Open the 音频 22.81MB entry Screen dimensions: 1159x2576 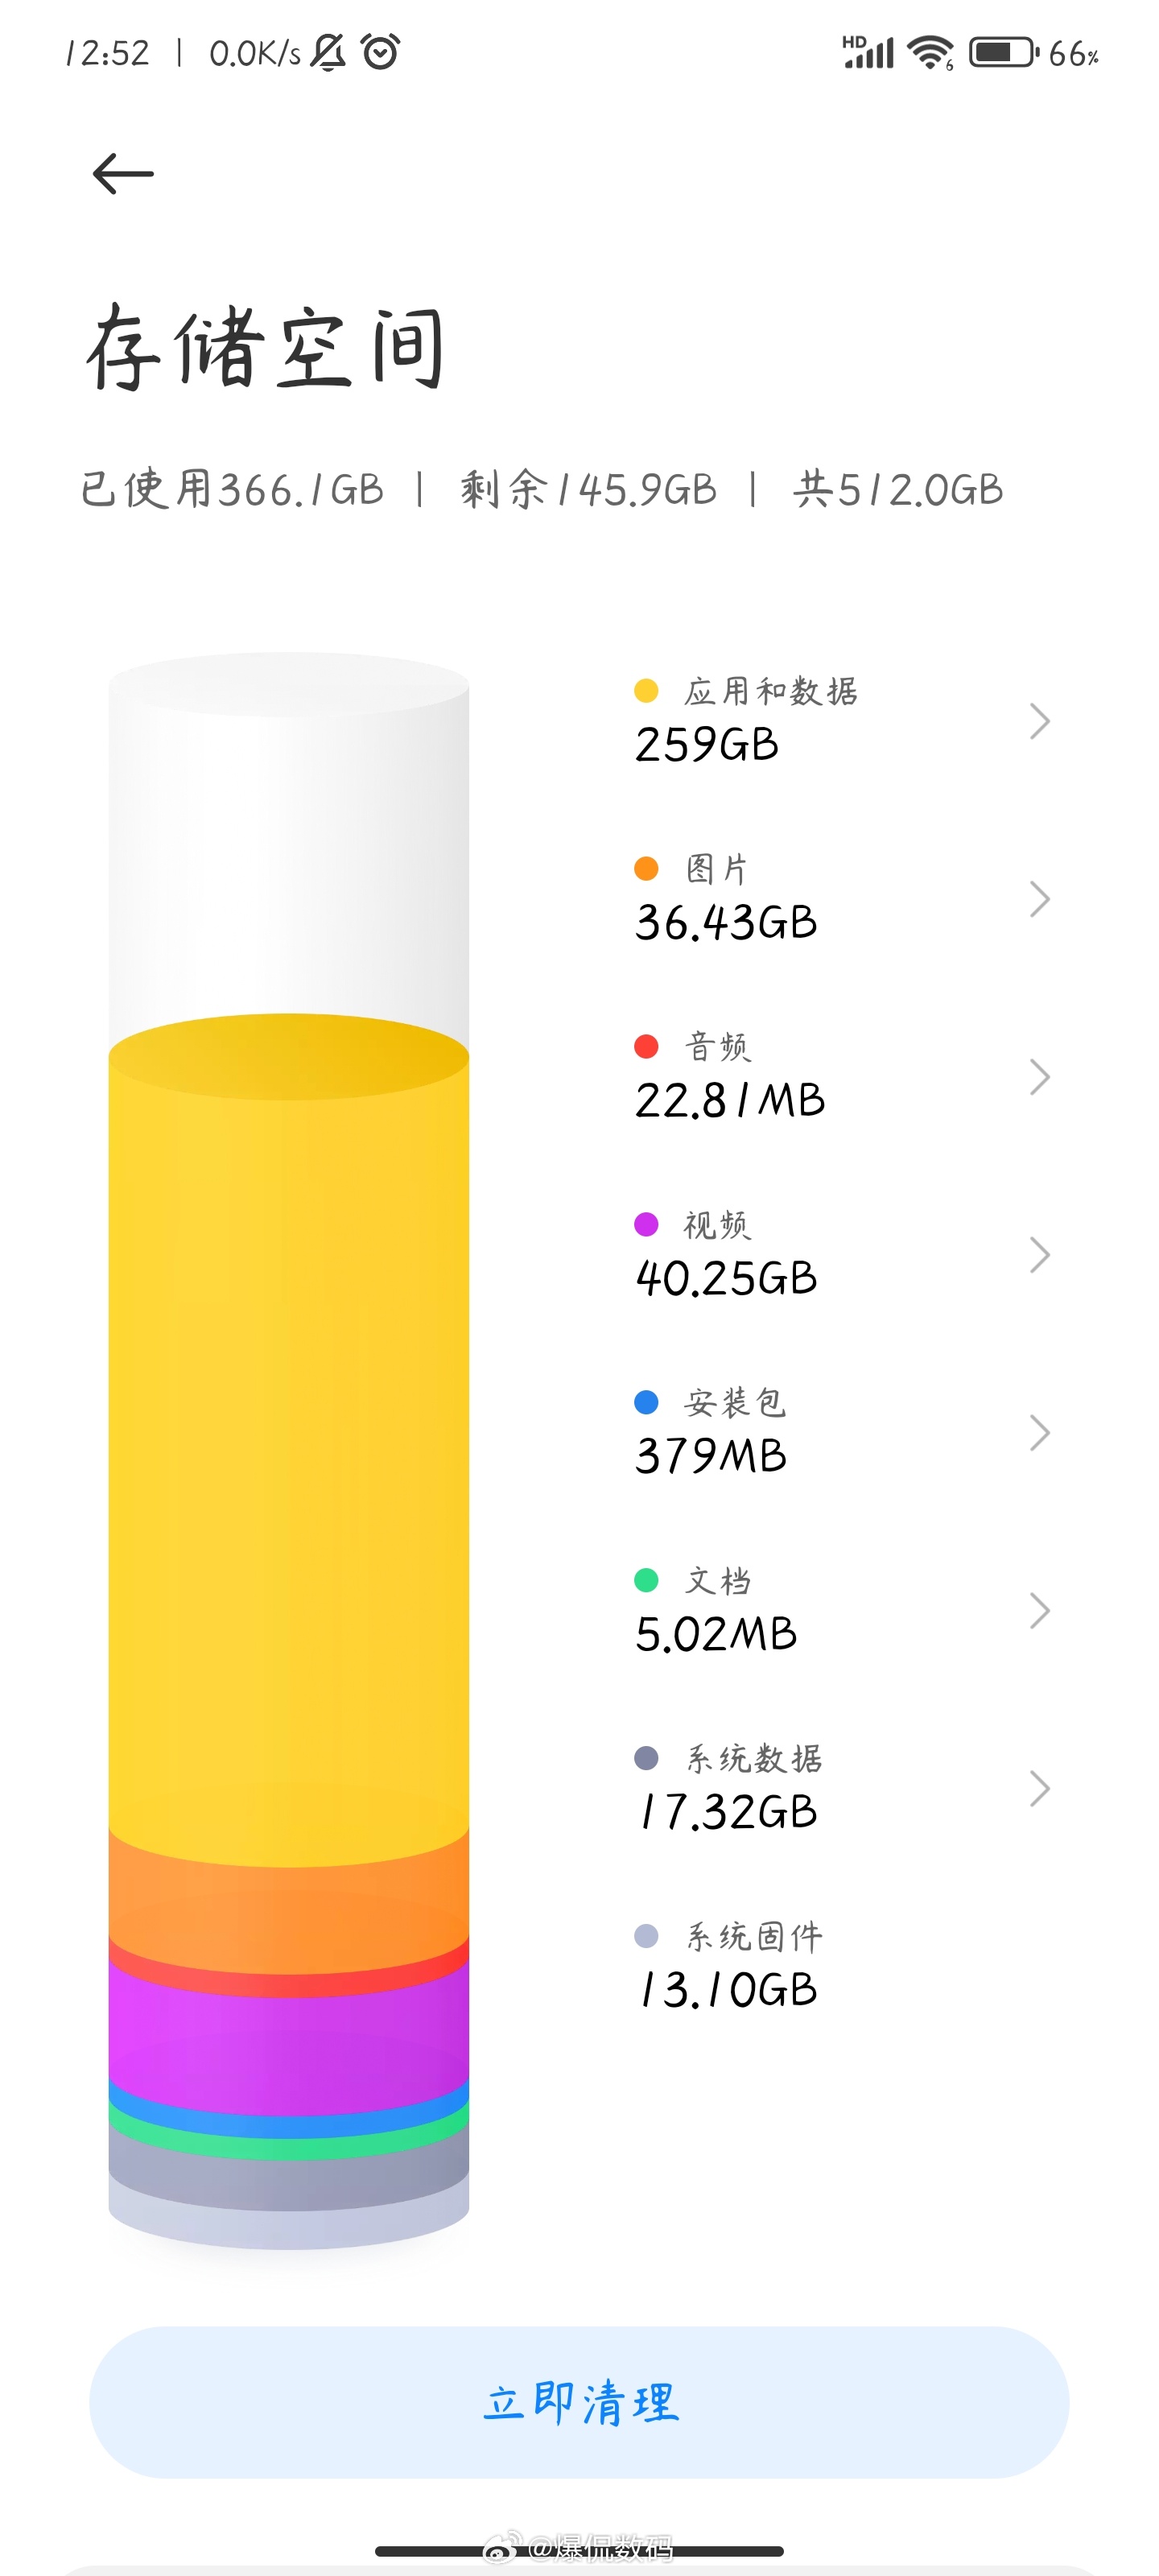click(842, 1077)
